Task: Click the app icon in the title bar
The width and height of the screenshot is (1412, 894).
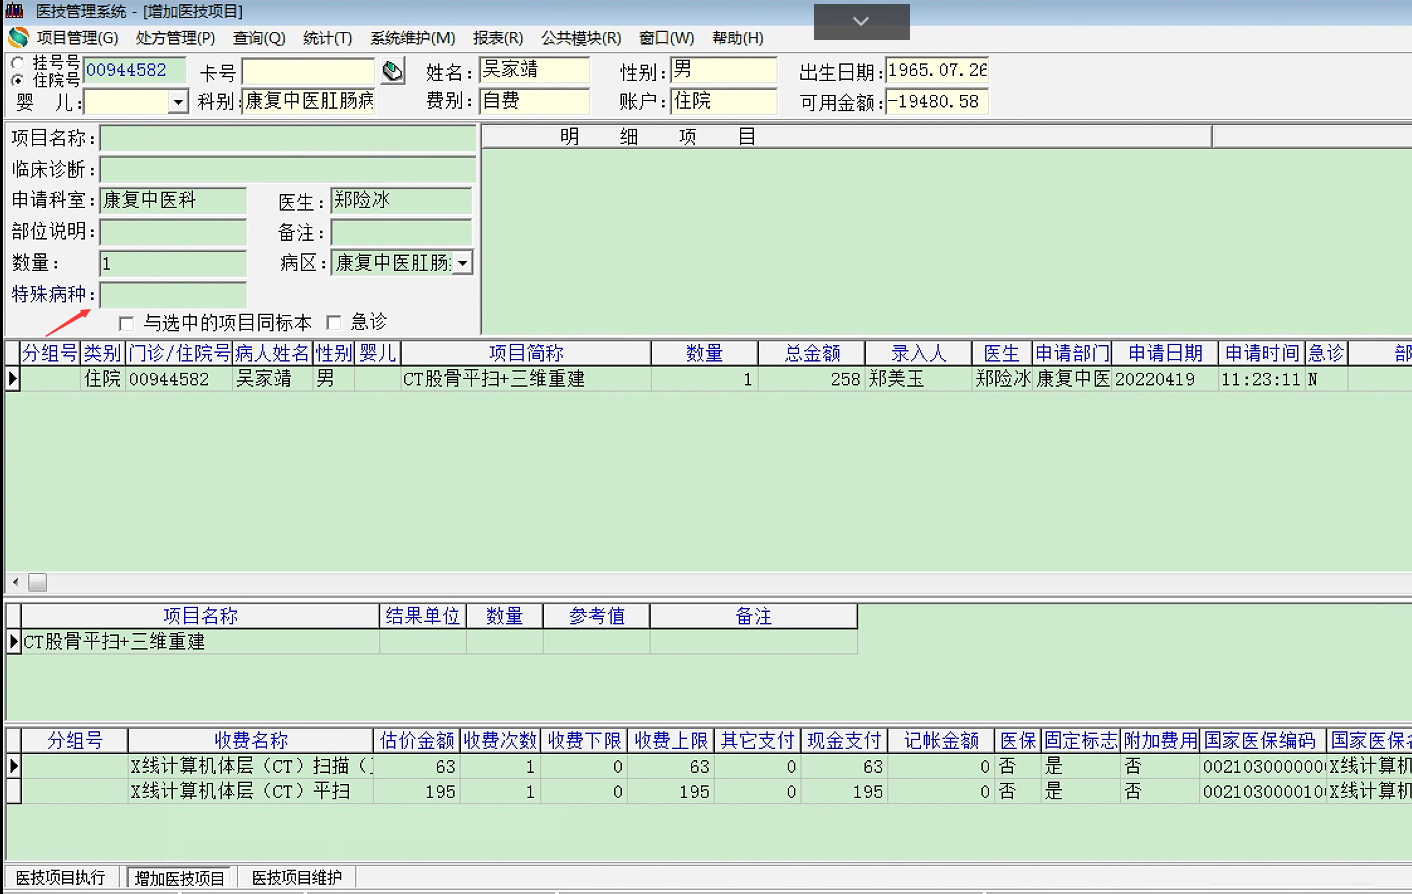Action: tap(15, 11)
